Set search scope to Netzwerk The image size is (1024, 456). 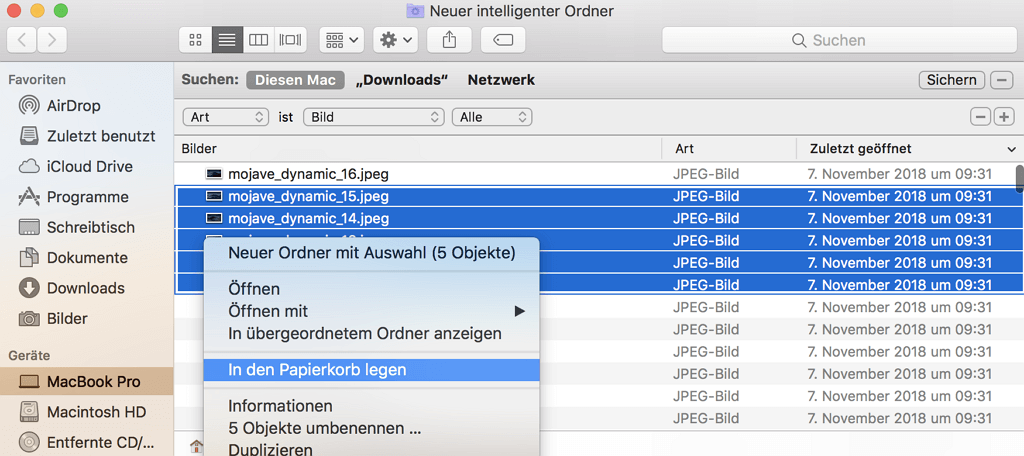(501, 80)
